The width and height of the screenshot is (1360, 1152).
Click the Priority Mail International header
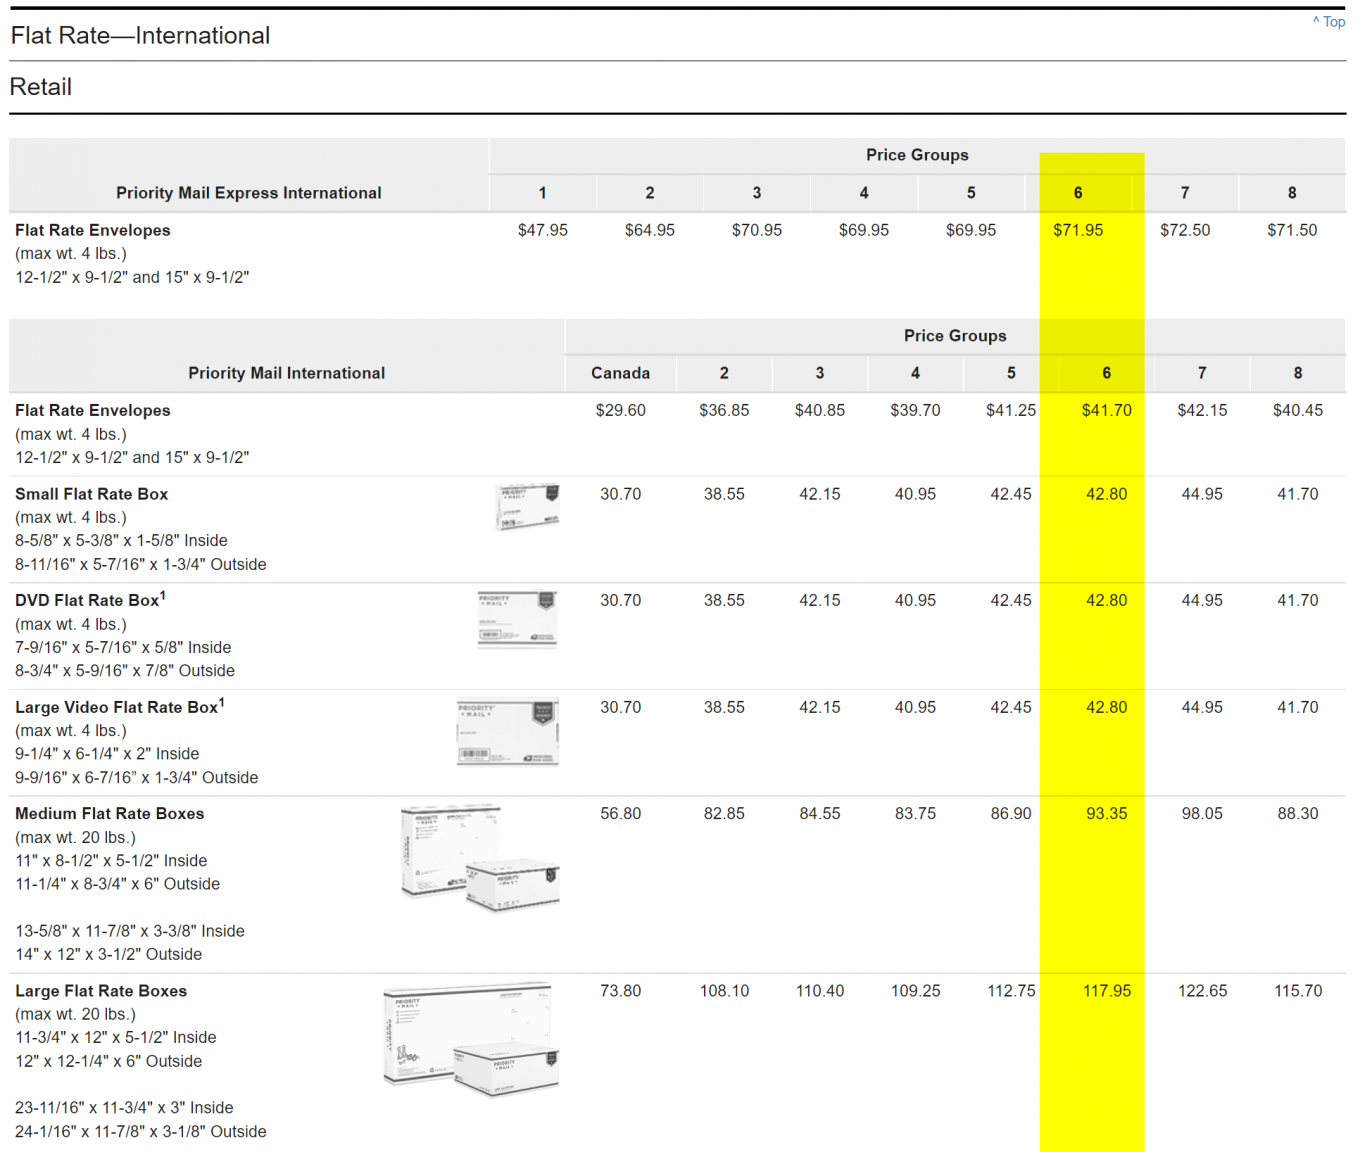(x=287, y=373)
